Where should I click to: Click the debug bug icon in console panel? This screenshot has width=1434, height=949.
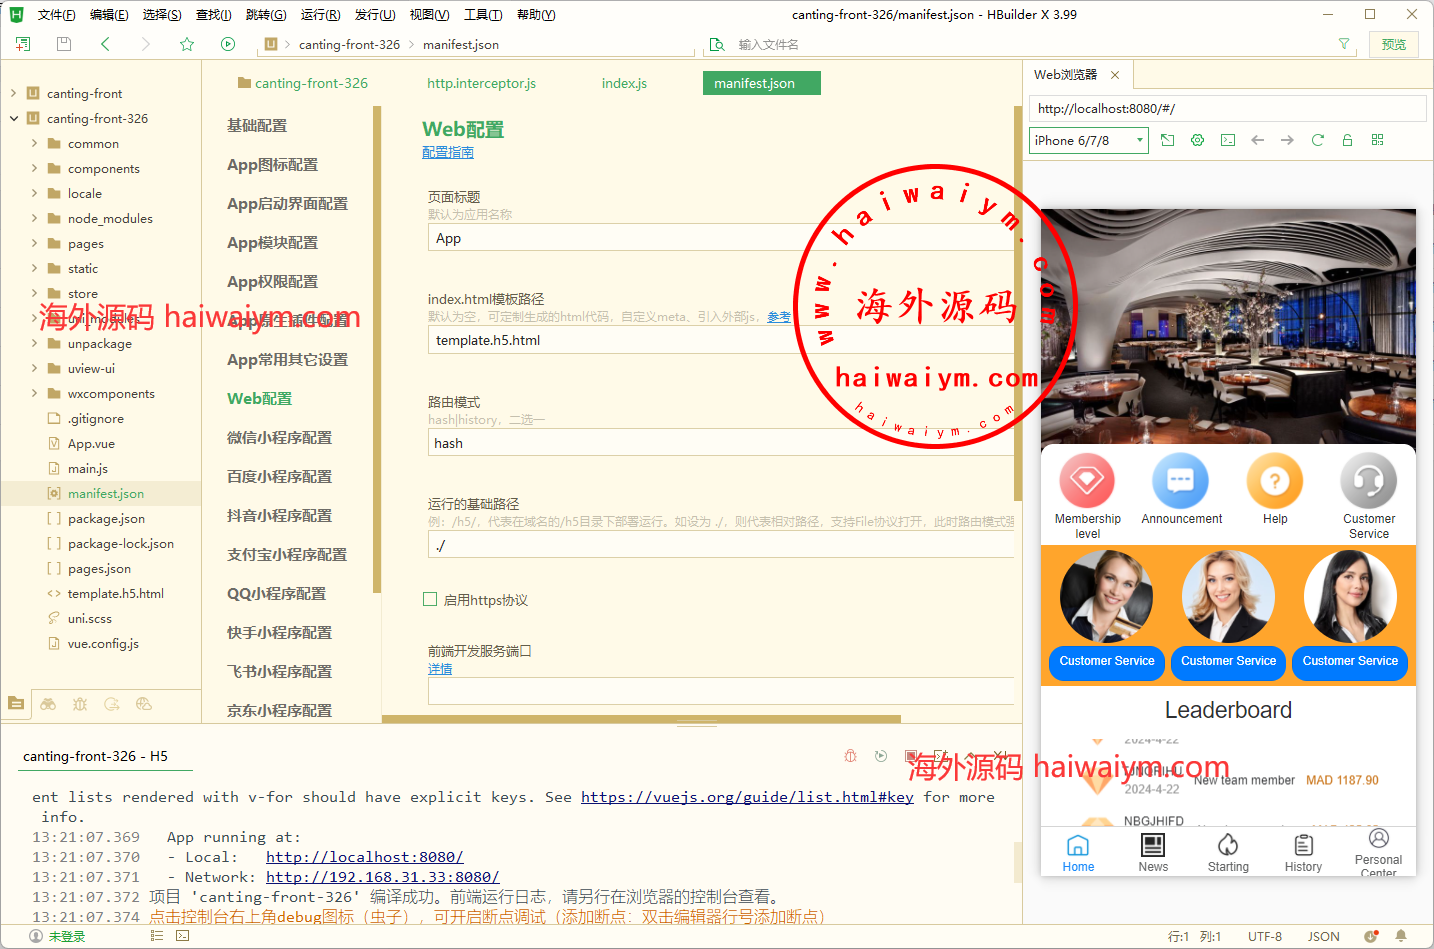[850, 756]
